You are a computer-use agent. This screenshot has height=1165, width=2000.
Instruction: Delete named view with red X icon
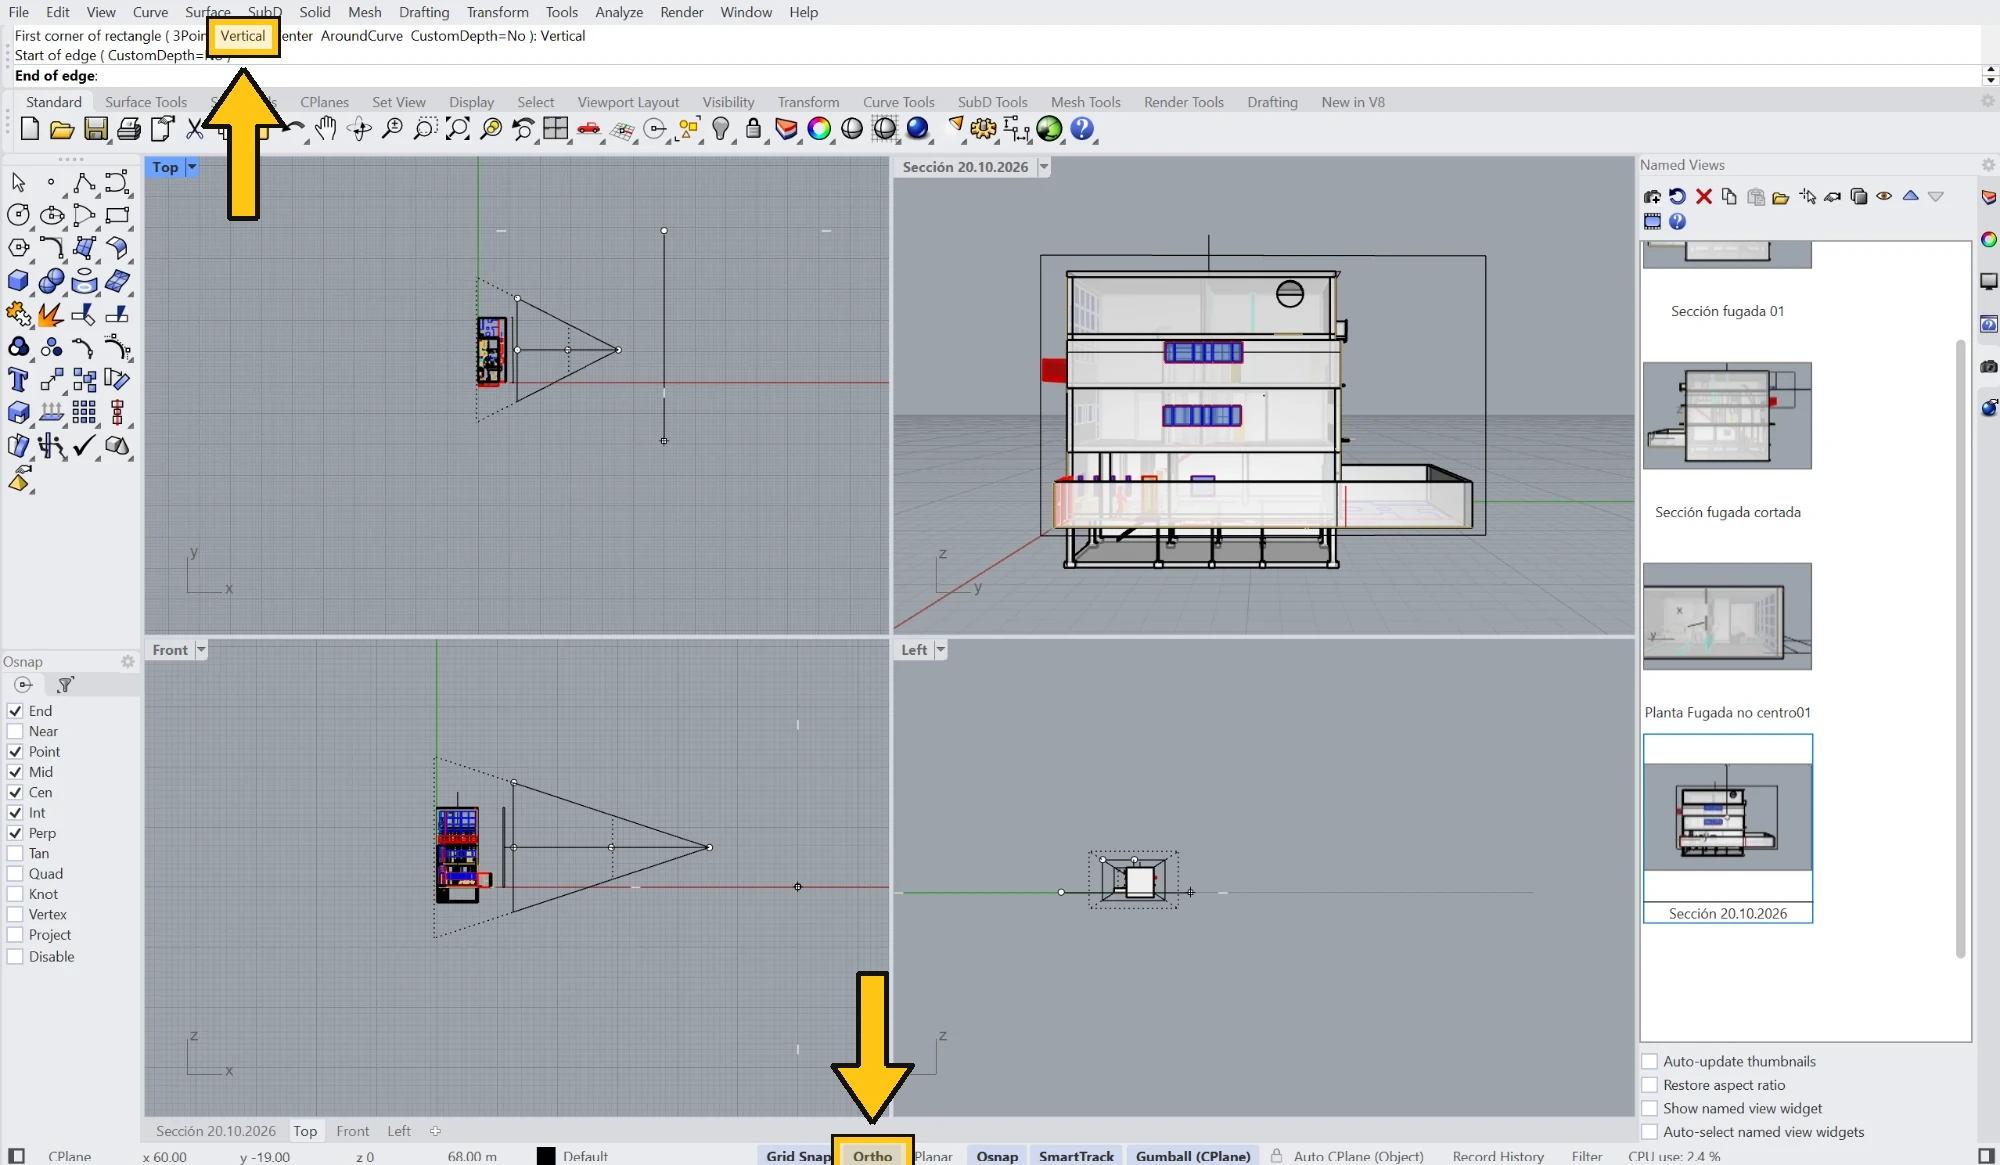click(1704, 196)
